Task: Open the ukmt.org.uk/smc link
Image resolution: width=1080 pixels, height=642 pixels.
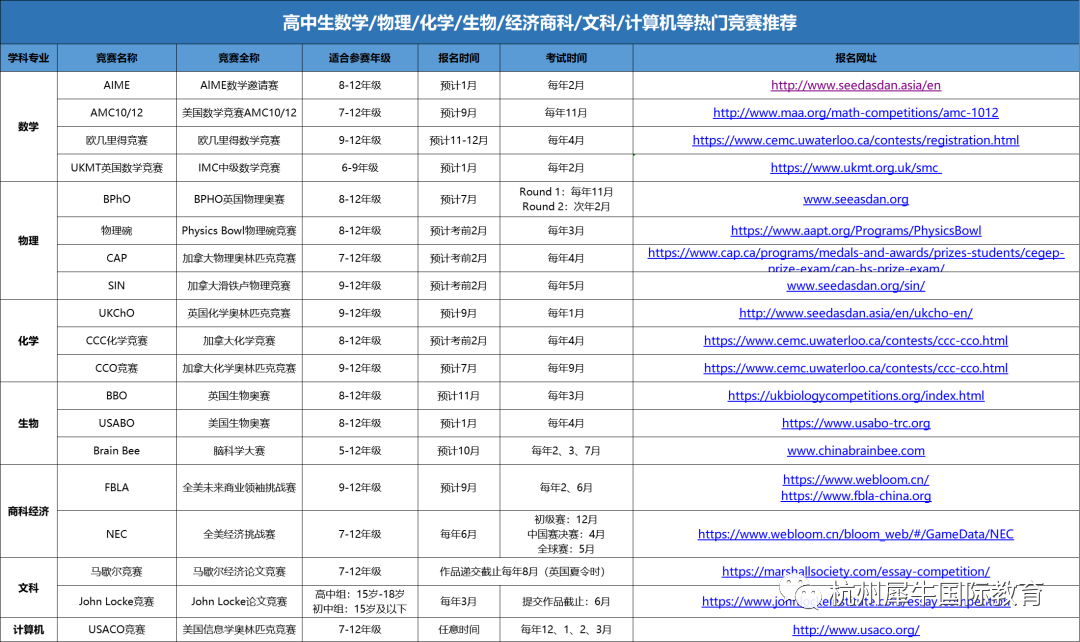Action: click(x=855, y=168)
